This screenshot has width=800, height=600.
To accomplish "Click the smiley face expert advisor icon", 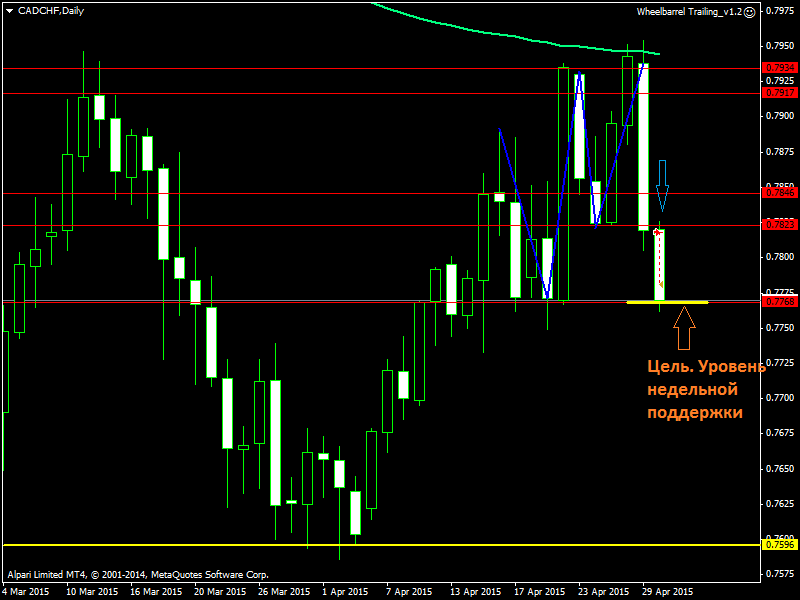I will (x=749, y=12).
